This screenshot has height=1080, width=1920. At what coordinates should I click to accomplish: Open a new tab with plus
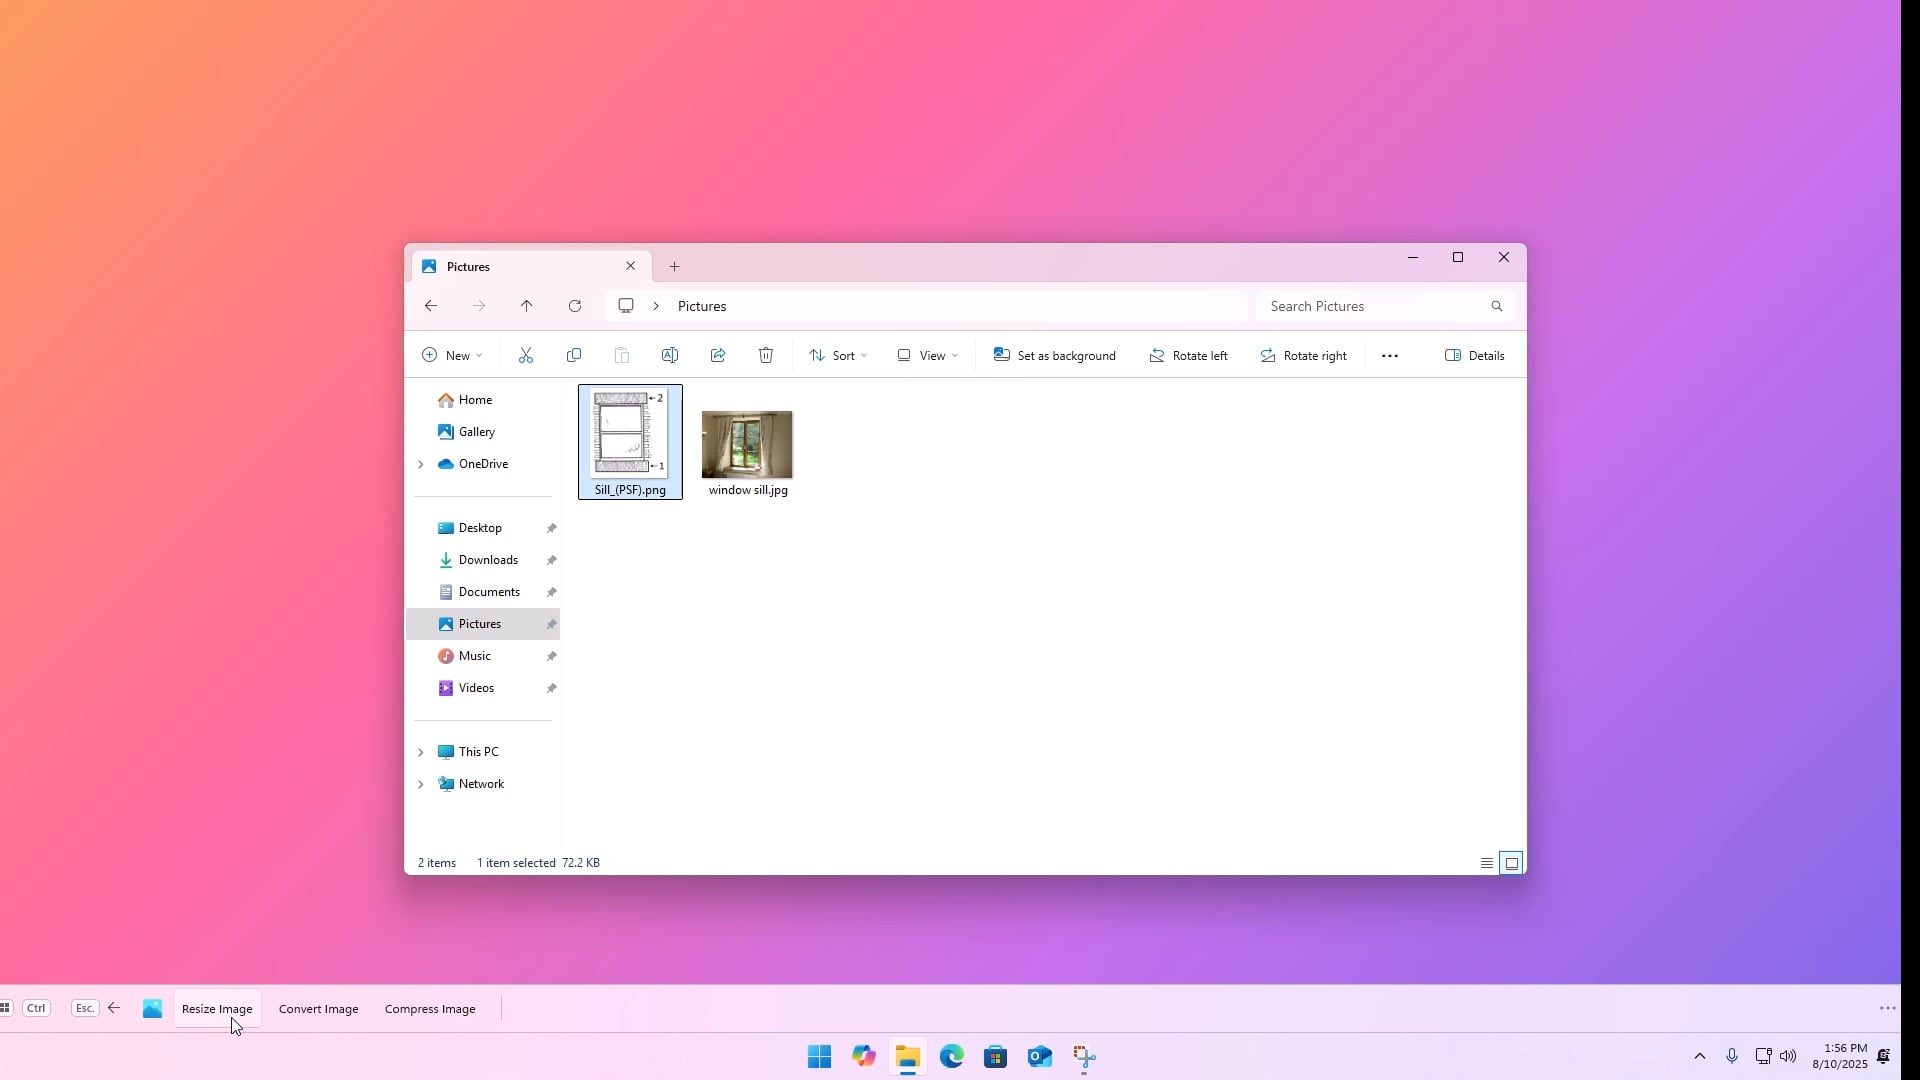pyautogui.click(x=675, y=267)
